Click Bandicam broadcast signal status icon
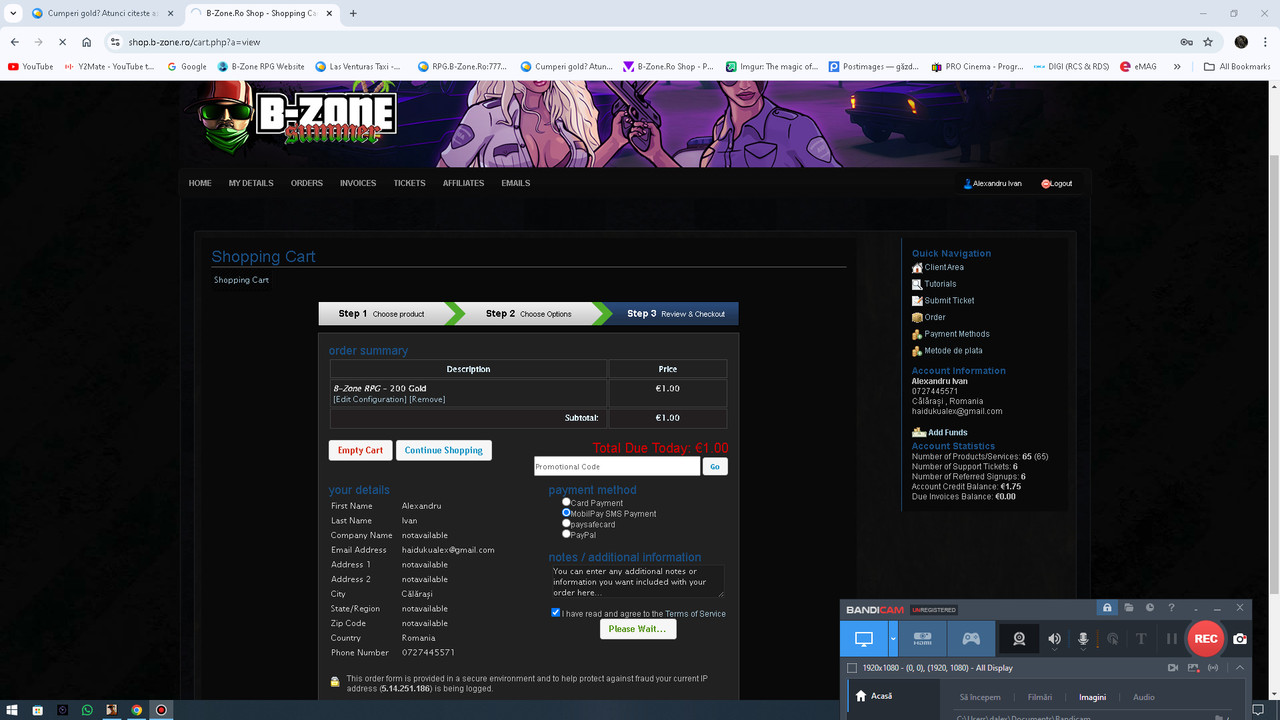This screenshot has height=720, width=1280. [1214, 668]
